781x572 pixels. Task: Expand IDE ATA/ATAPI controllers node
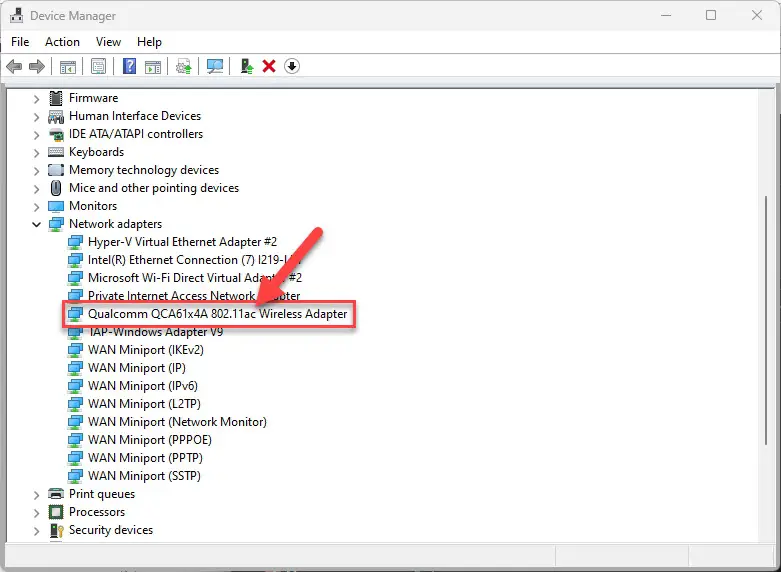click(36, 135)
